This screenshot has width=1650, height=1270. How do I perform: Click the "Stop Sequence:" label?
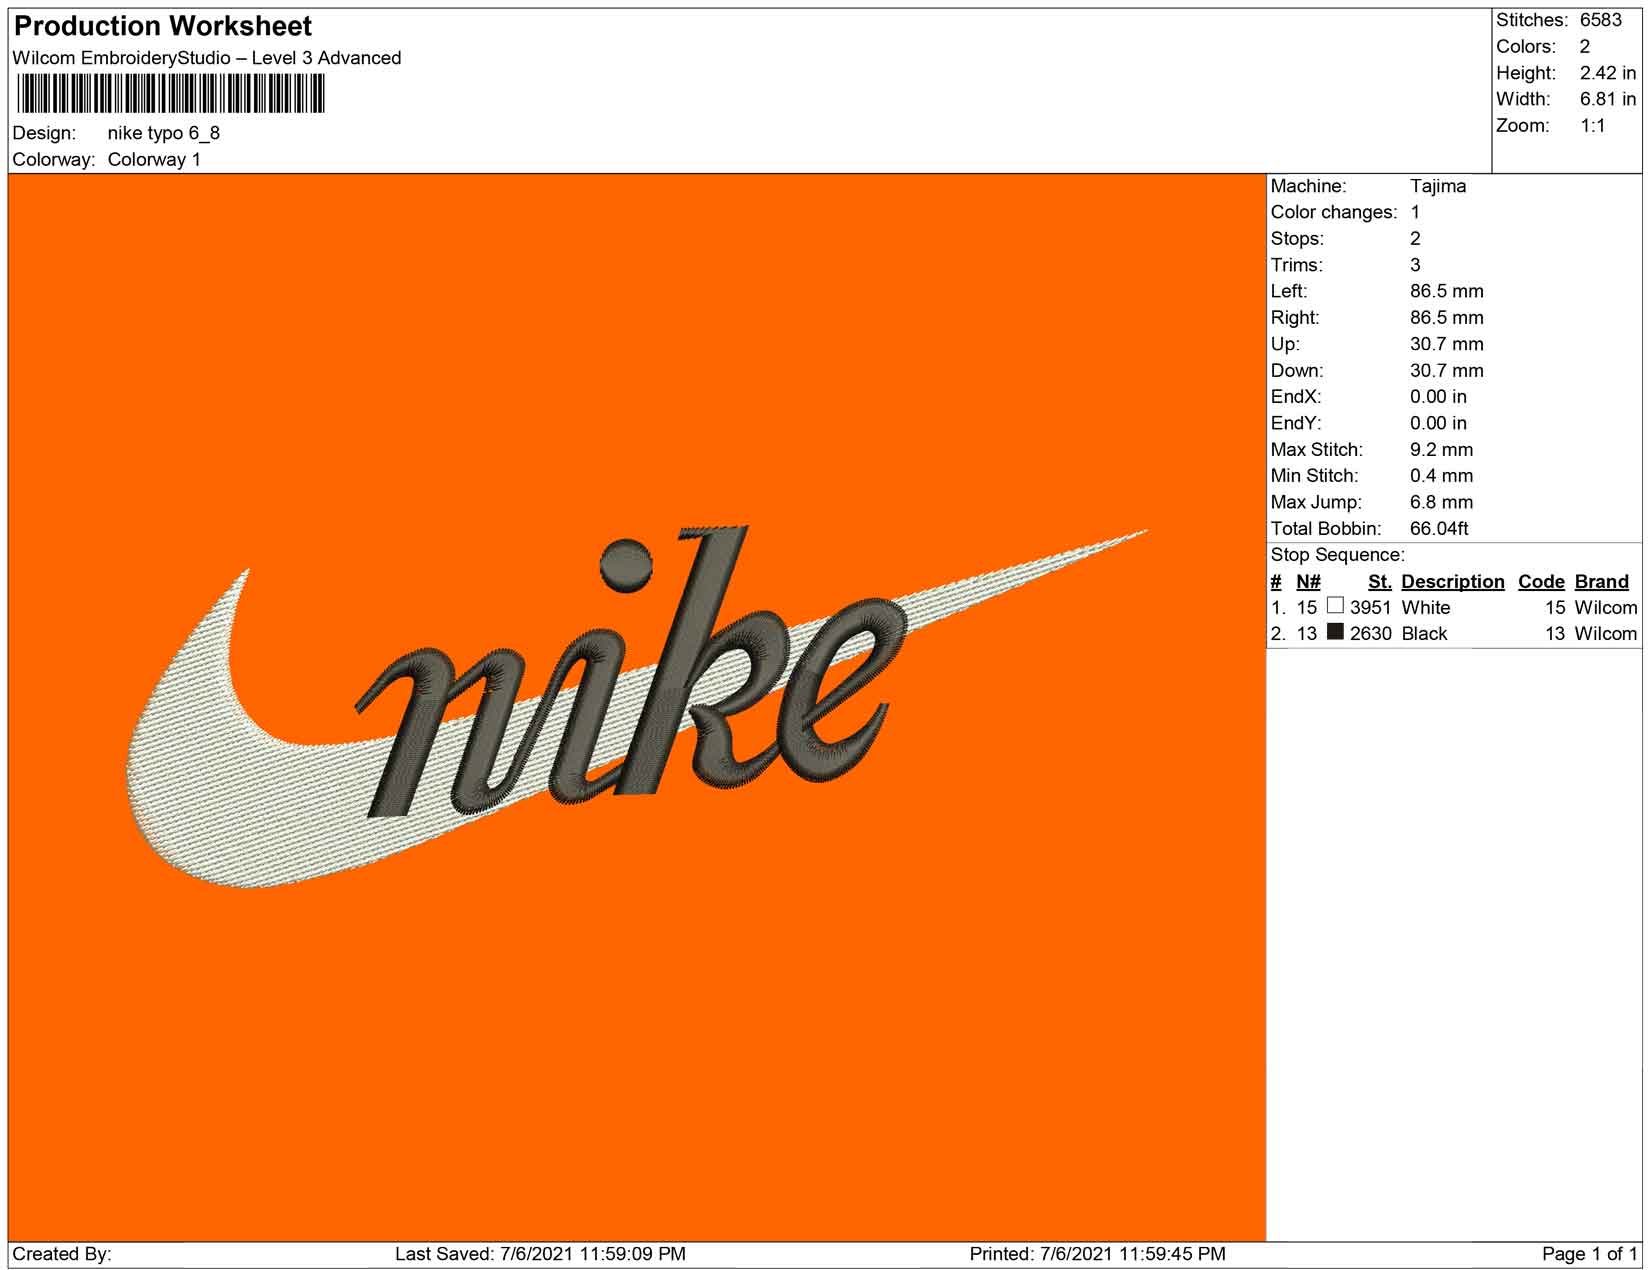[x=1338, y=555]
